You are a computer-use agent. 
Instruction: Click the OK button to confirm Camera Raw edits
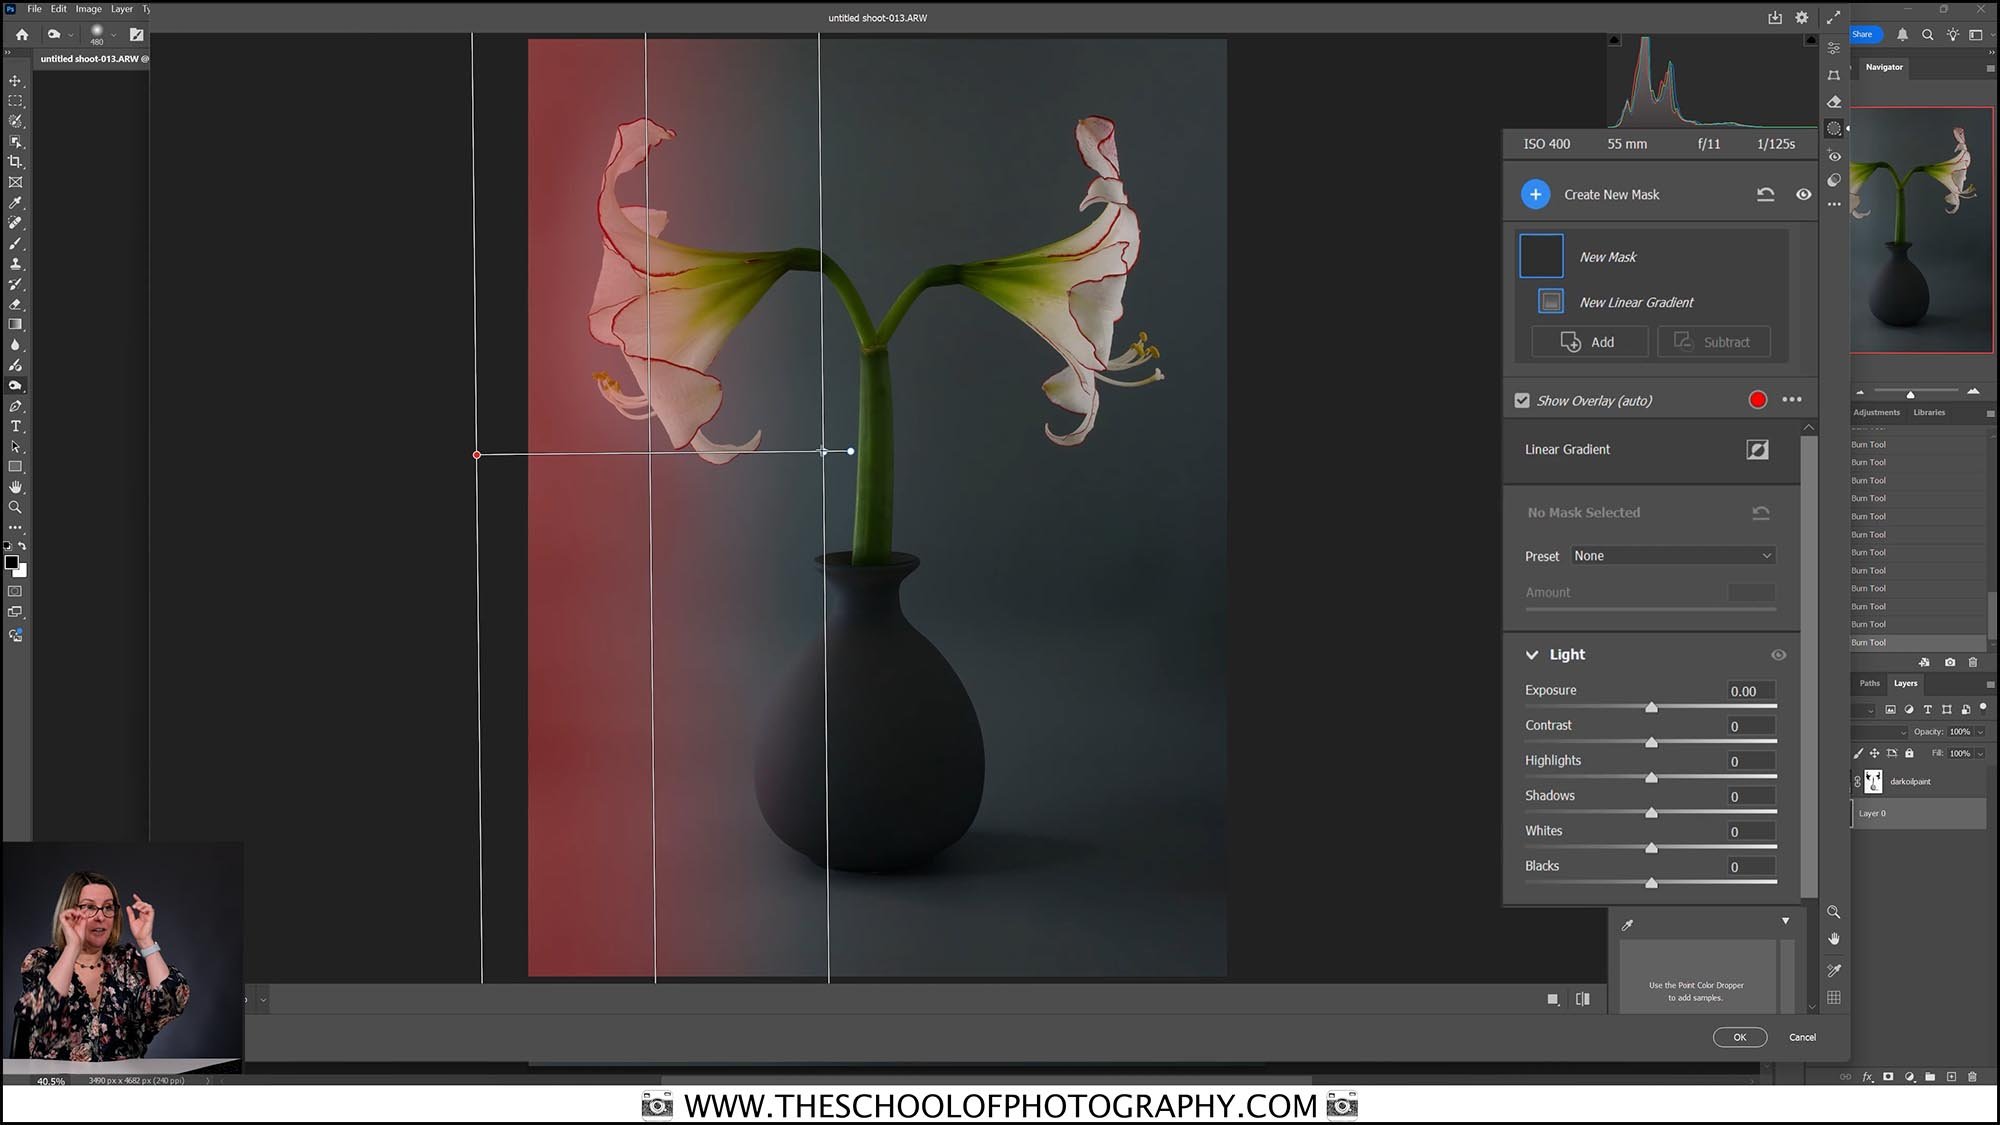(x=1740, y=1037)
